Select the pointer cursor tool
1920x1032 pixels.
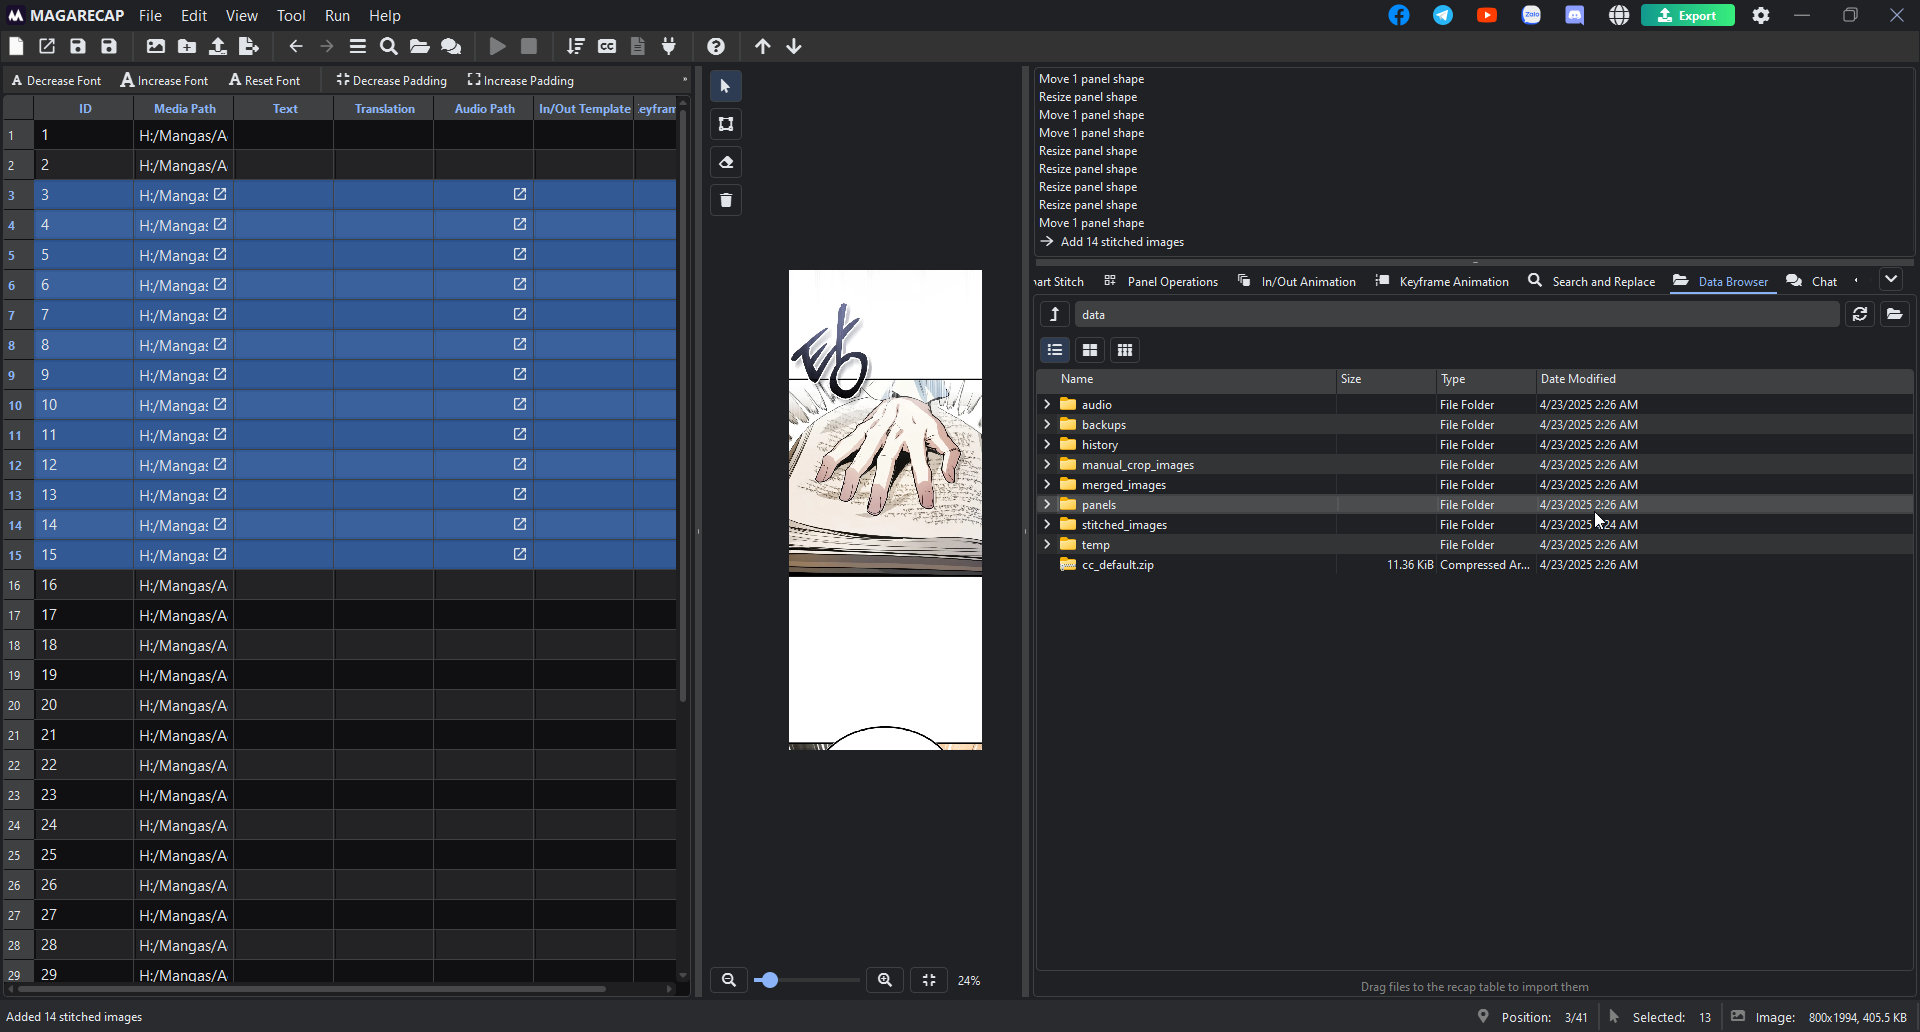point(726,86)
